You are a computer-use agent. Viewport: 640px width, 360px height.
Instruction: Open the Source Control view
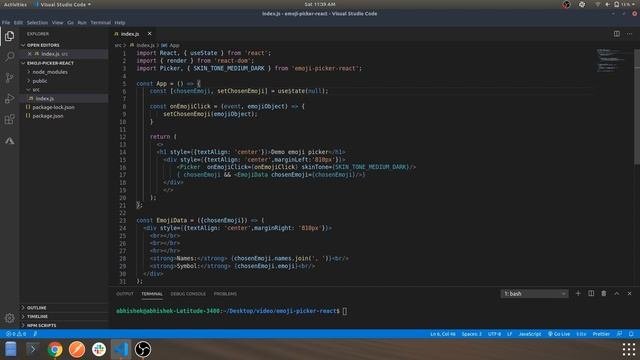9,78
